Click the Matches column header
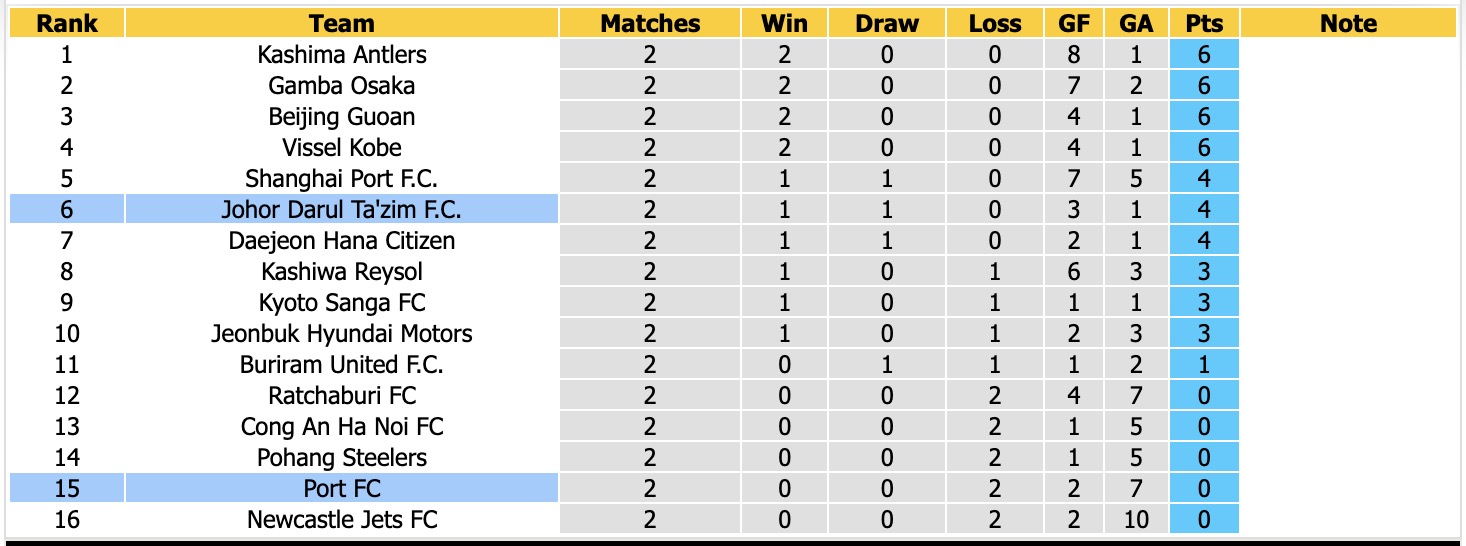 click(x=650, y=23)
